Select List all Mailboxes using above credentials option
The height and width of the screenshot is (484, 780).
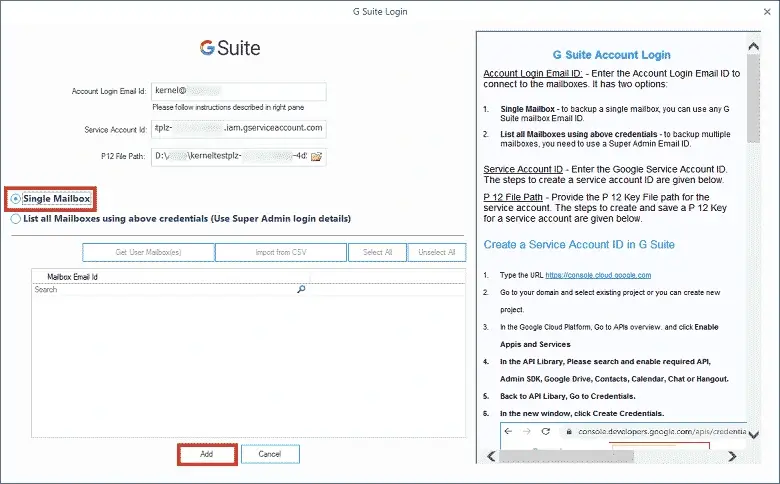pos(15,219)
